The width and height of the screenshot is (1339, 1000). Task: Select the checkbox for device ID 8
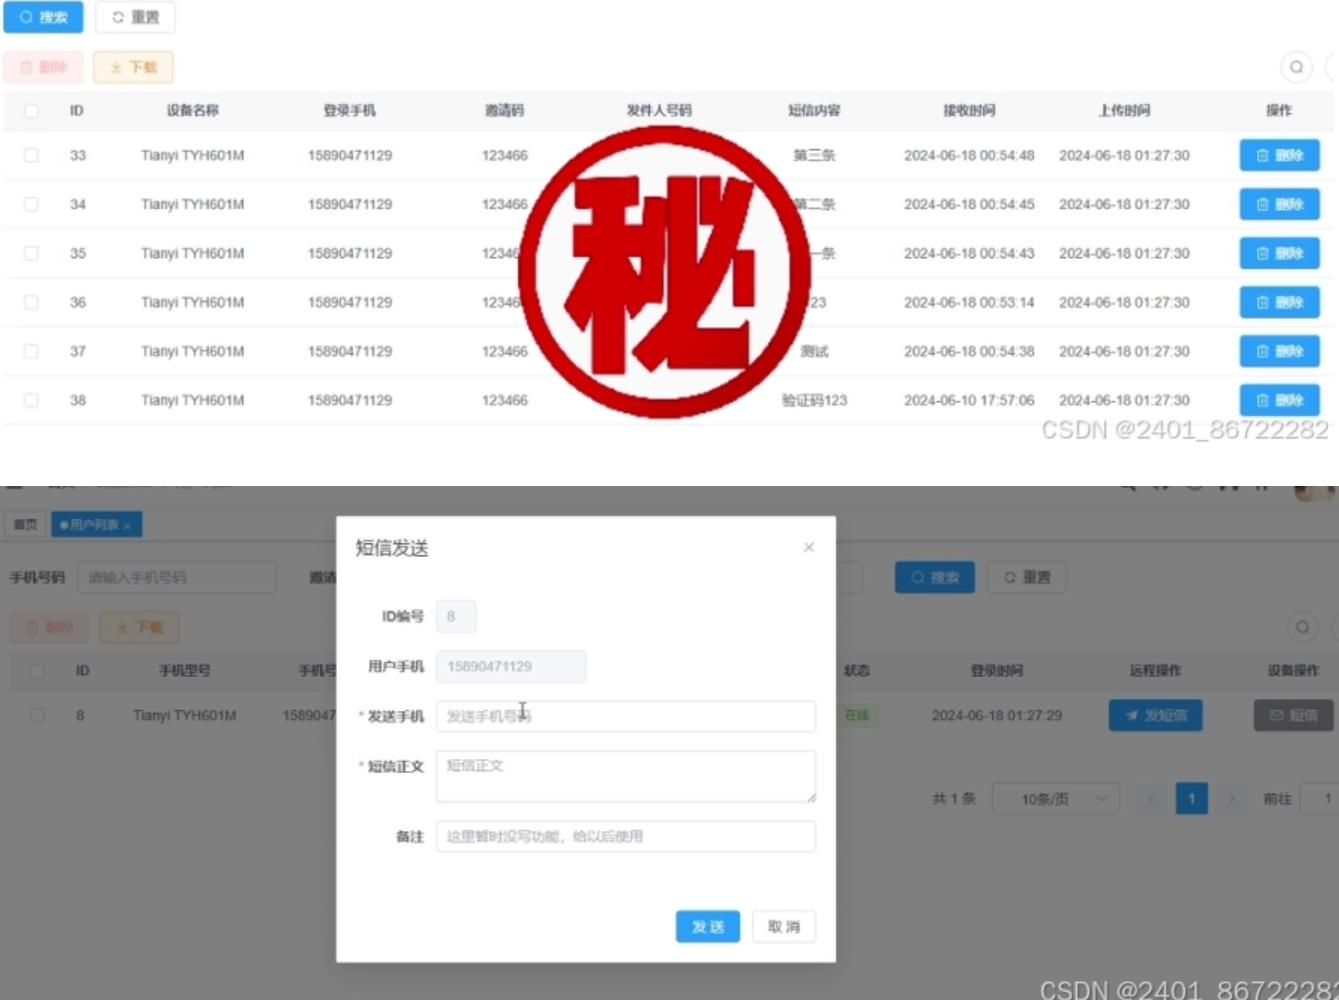pos(37,715)
